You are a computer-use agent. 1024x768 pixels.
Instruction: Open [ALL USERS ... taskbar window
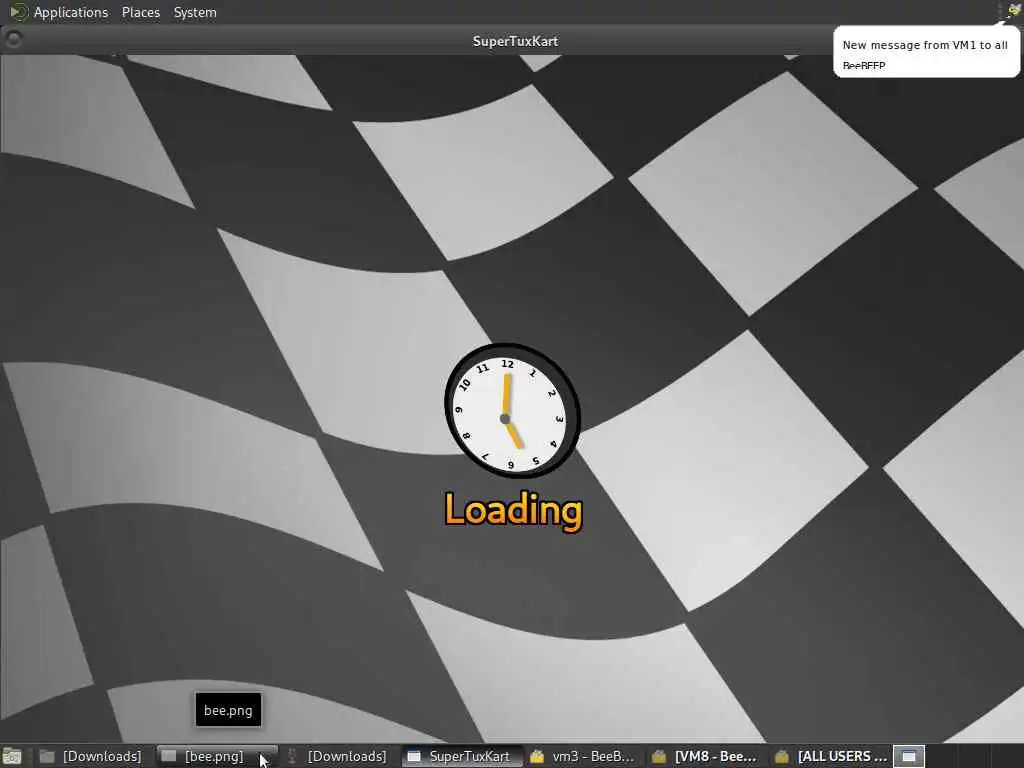click(x=830, y=756)
